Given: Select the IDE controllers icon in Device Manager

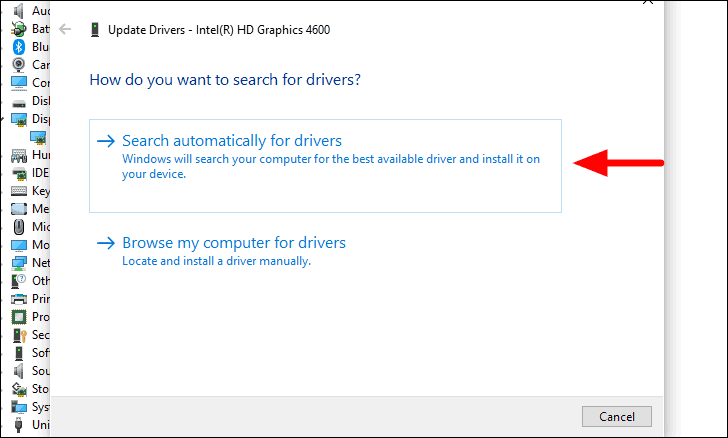Looking at the screenshot, I should coord(19,173).
